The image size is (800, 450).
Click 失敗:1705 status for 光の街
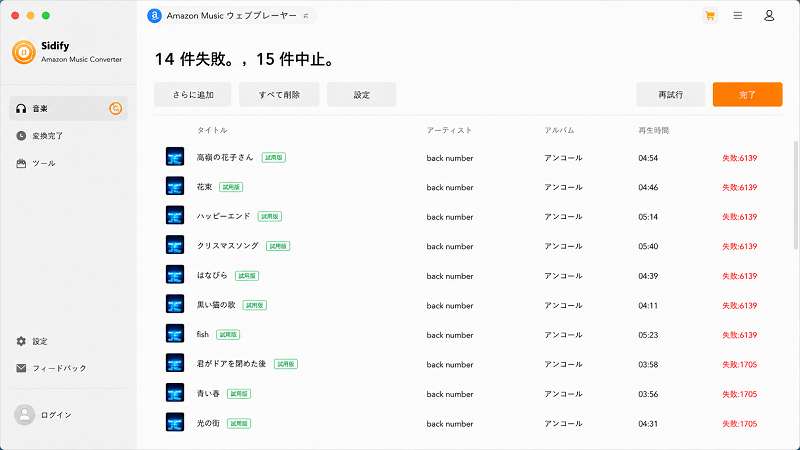[739, 423]
